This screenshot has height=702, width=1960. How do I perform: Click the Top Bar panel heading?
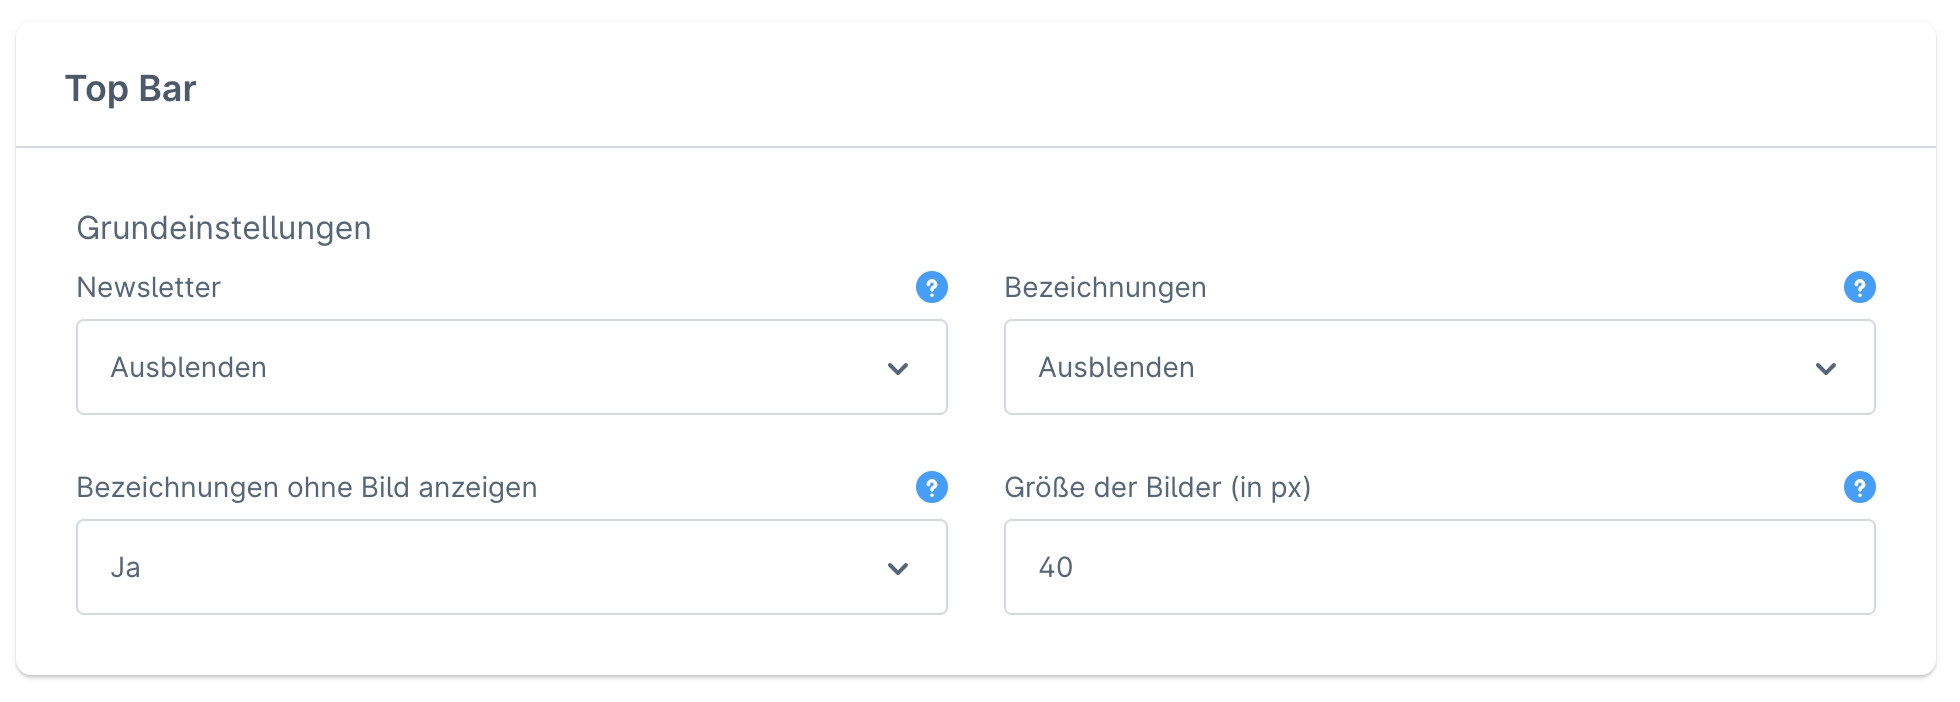131,89
